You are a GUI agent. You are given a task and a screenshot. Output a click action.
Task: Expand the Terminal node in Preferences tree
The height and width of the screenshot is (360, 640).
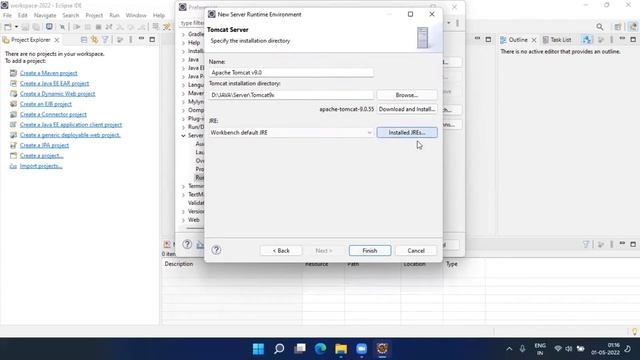tap(183, 186)
